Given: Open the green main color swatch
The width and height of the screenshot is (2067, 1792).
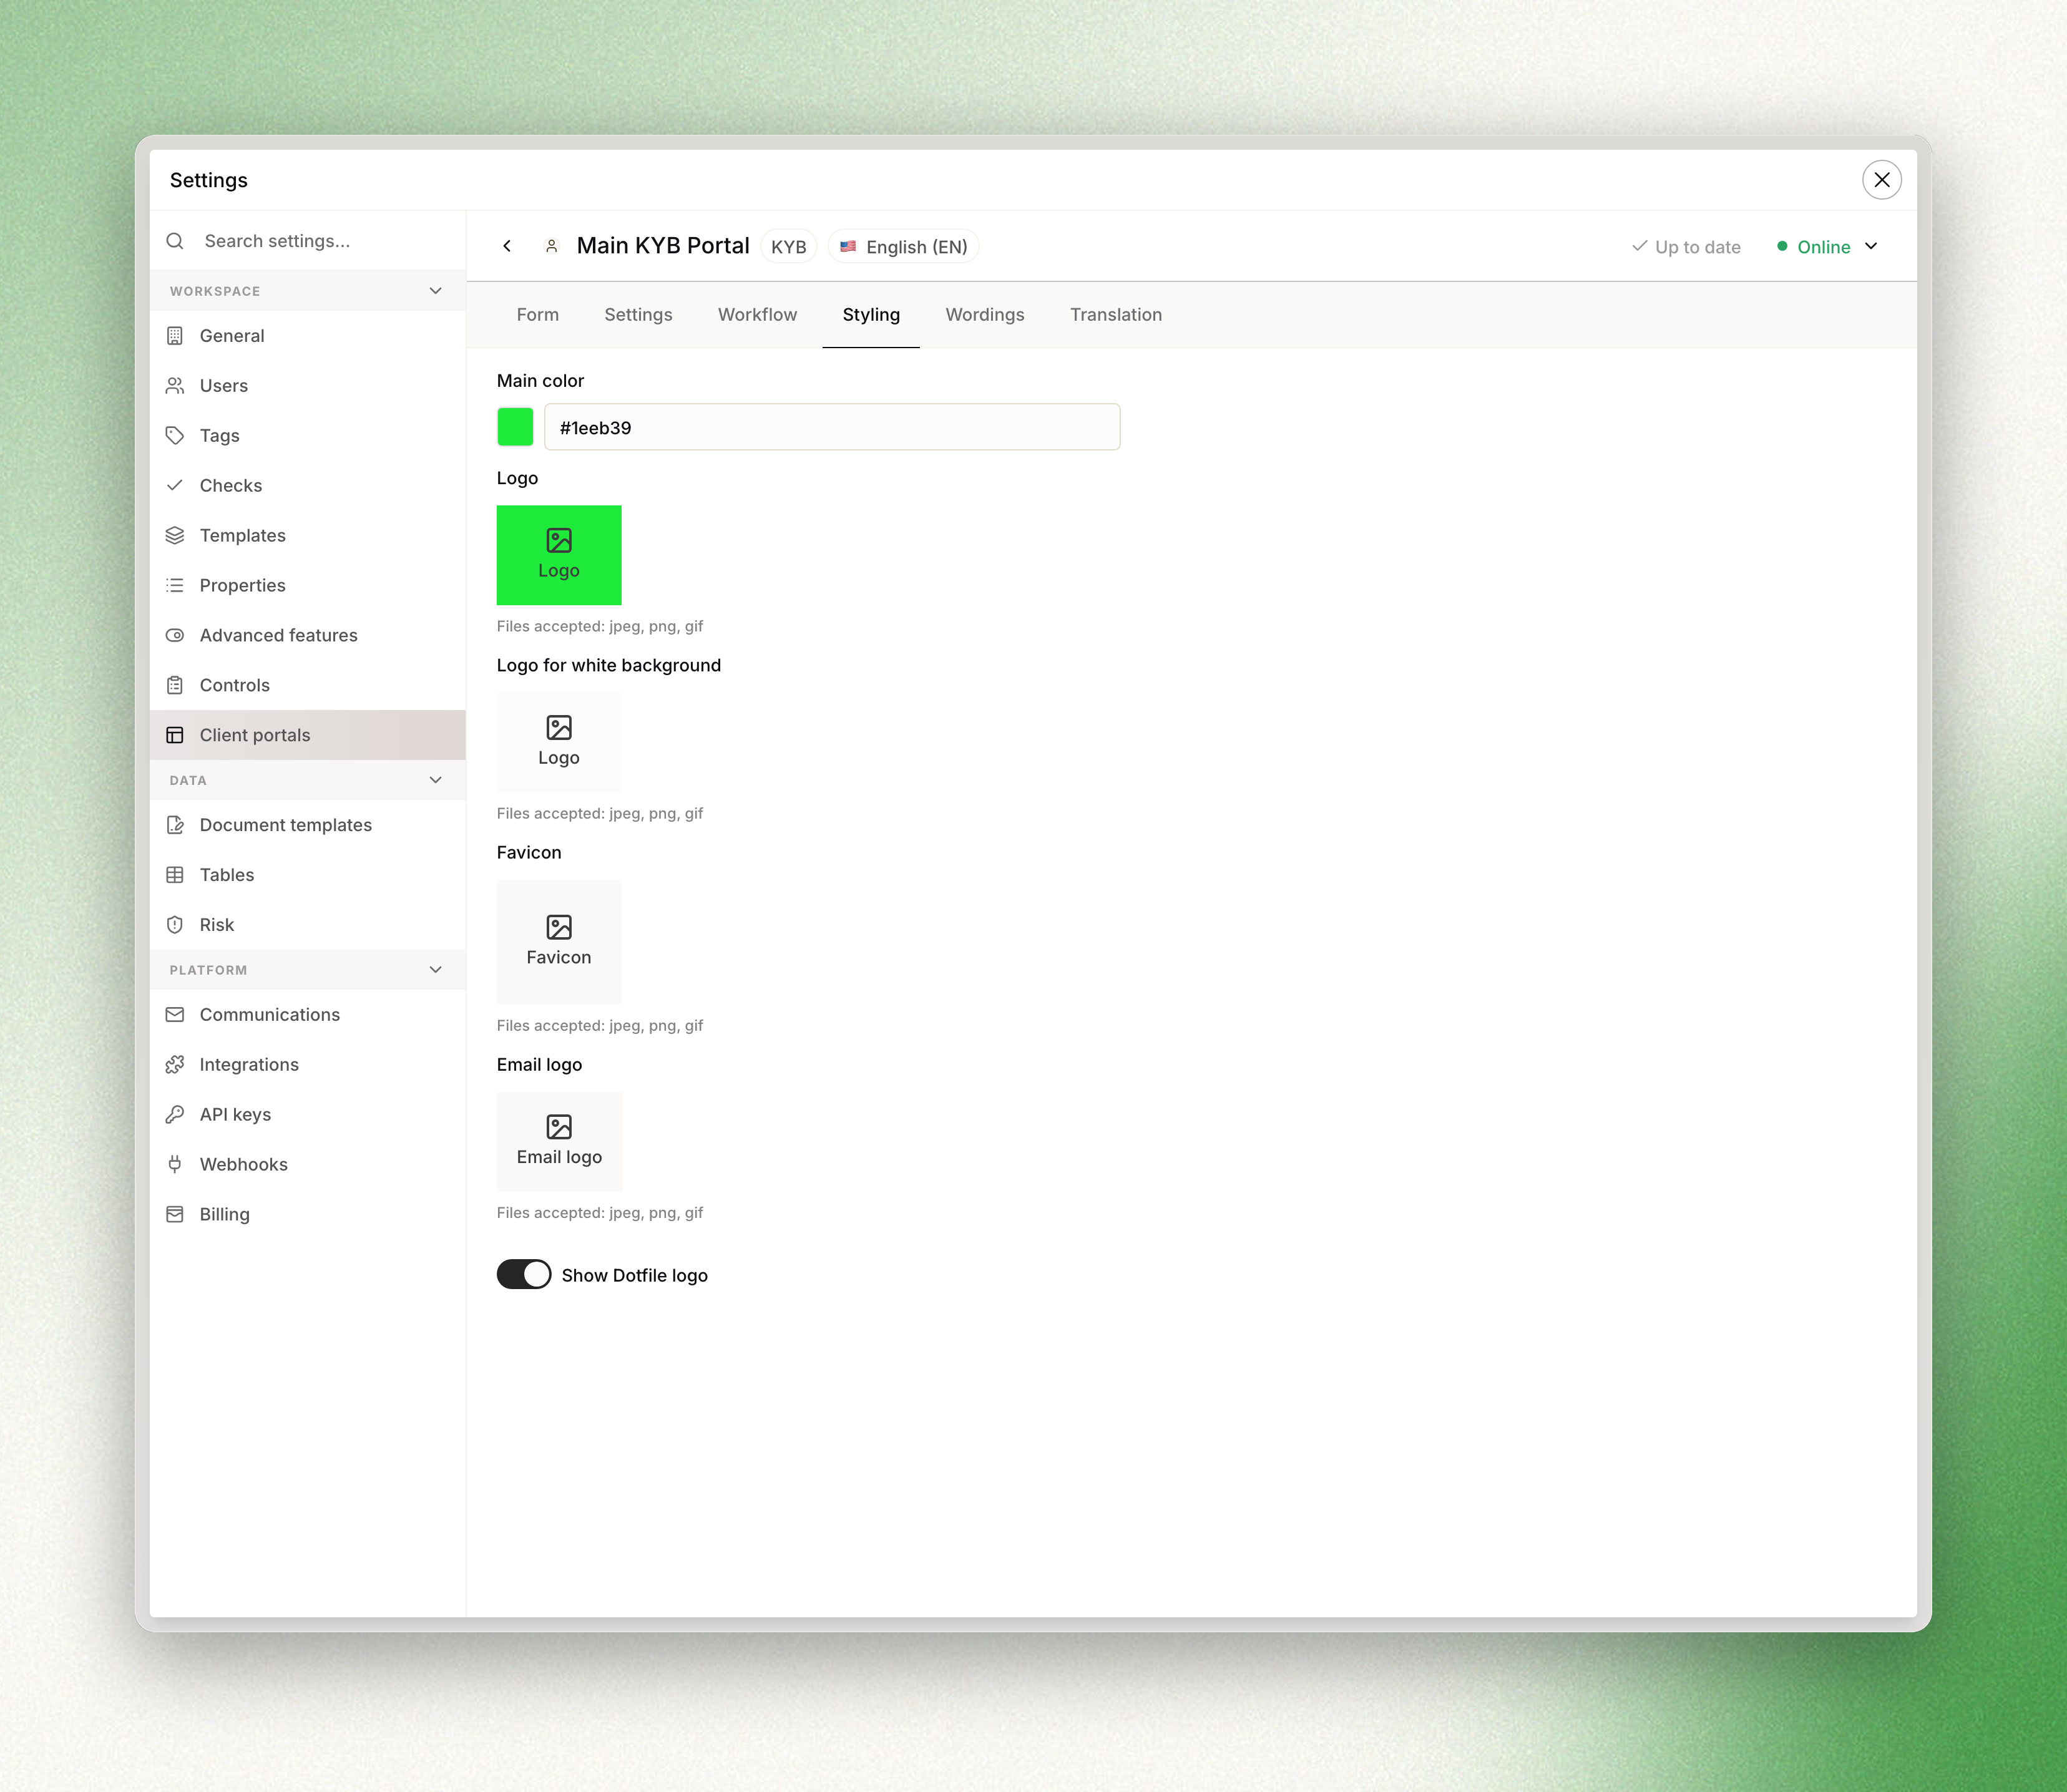Looking at the screenshot, I should tap(515, 427).
